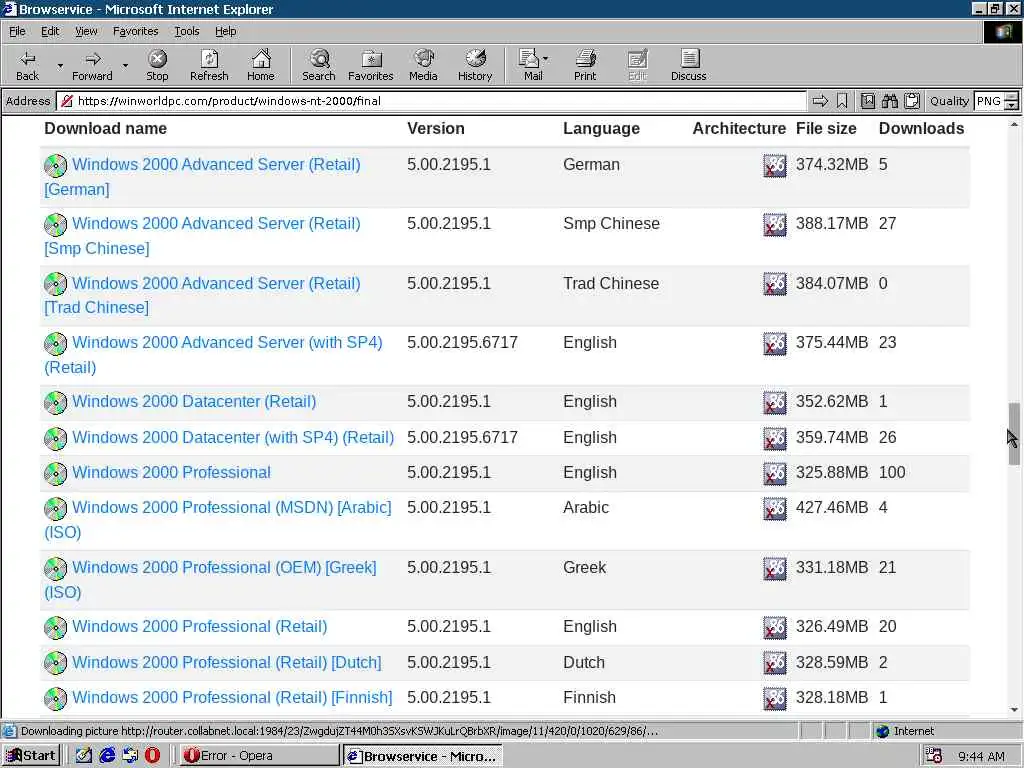Stop loading the page
This screenshot has width=1024, height=768.
click(157, 65)
